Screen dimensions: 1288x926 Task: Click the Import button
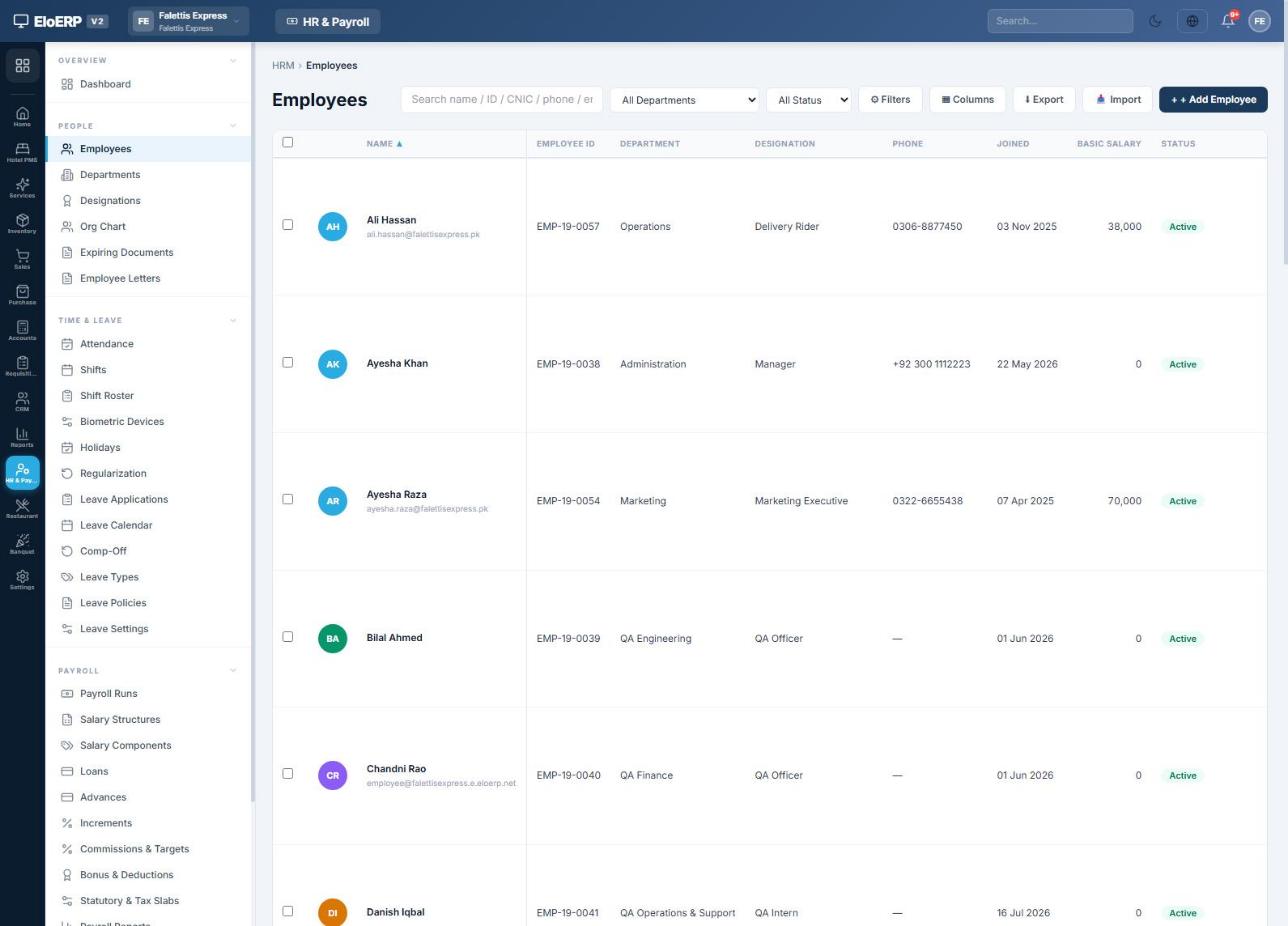click(1118, 100)
